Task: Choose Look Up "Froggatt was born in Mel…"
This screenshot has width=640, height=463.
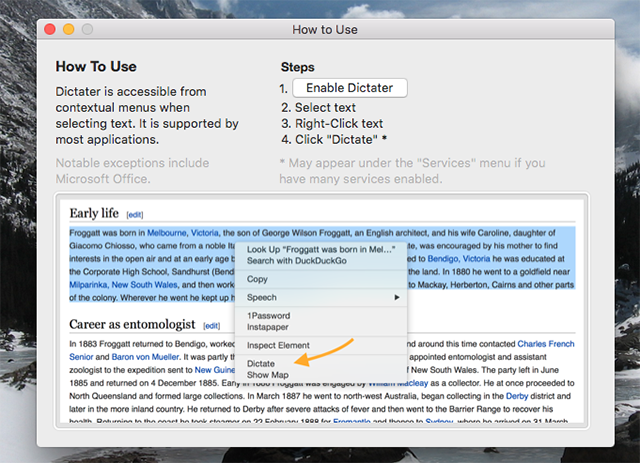Action: (321, 249)
